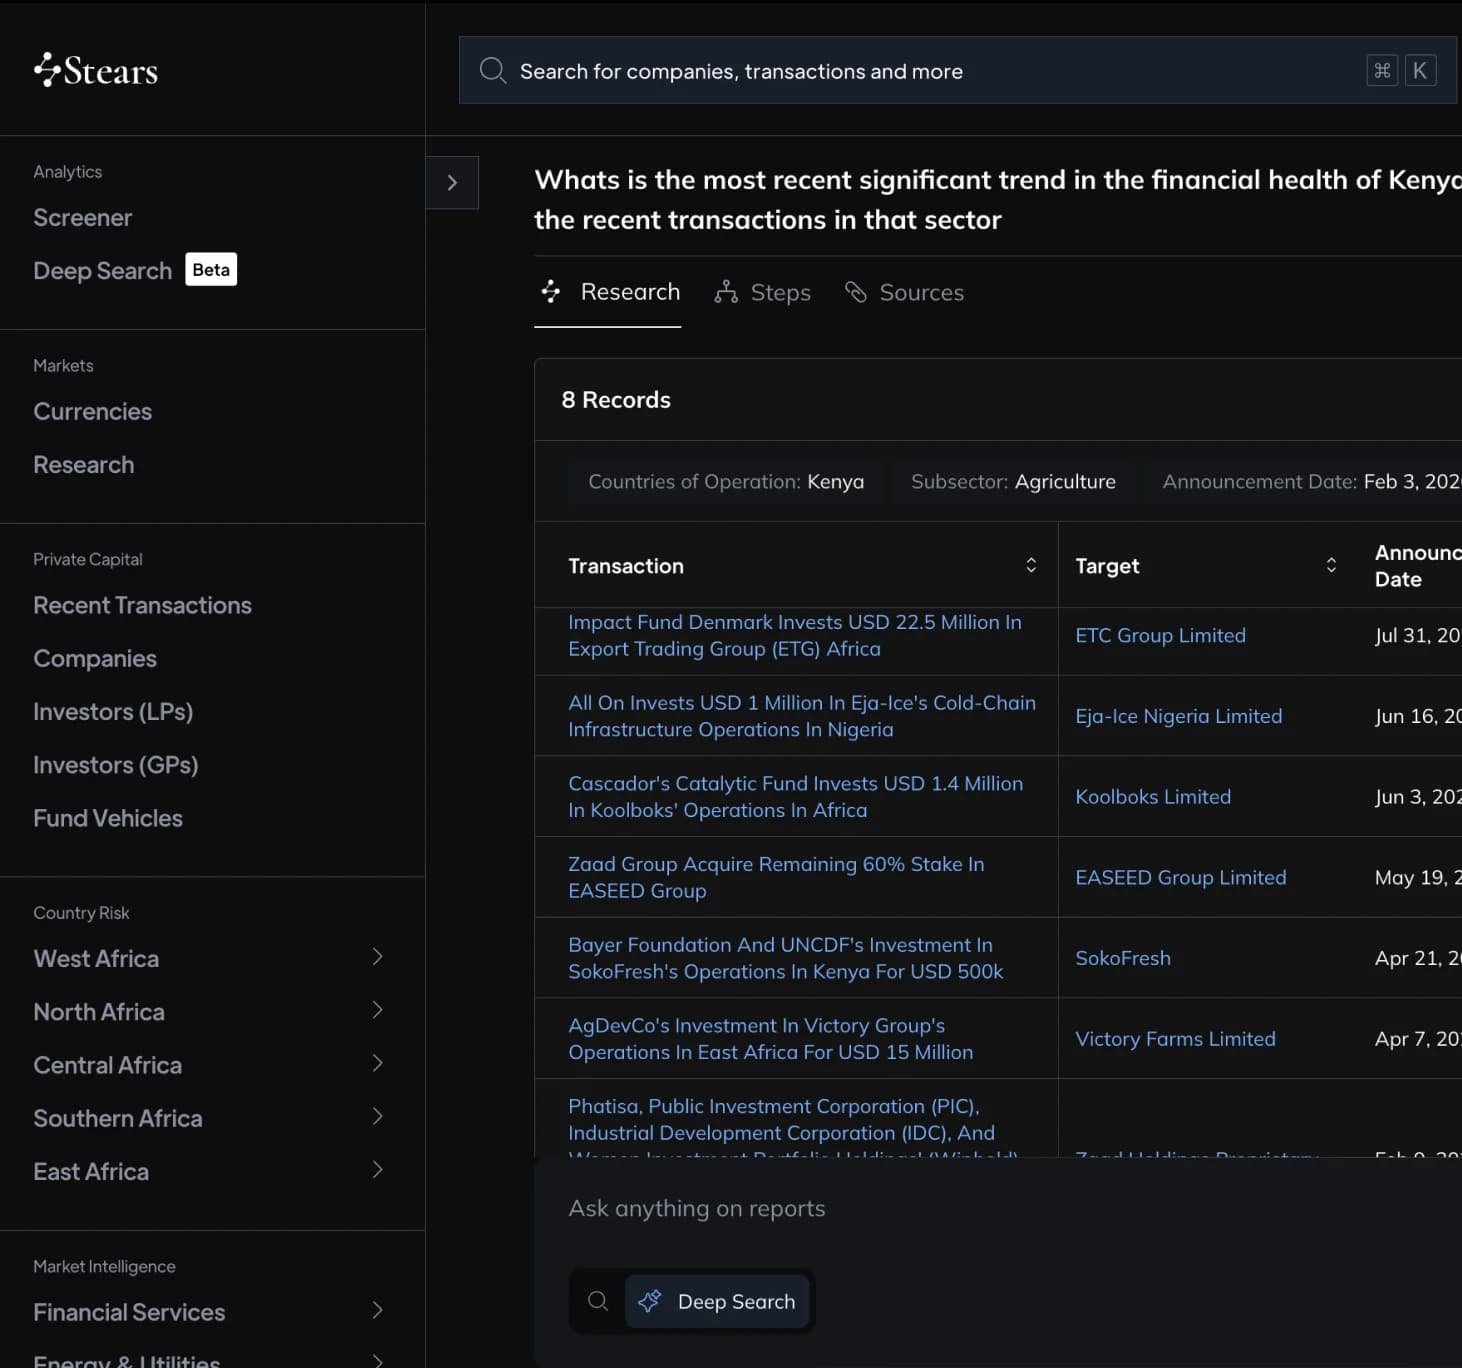Viewport: 1462px width, 1368px height.
Task: Open Eja-Ice Nigeria Limited target
Action: [x=1178, y=716]
